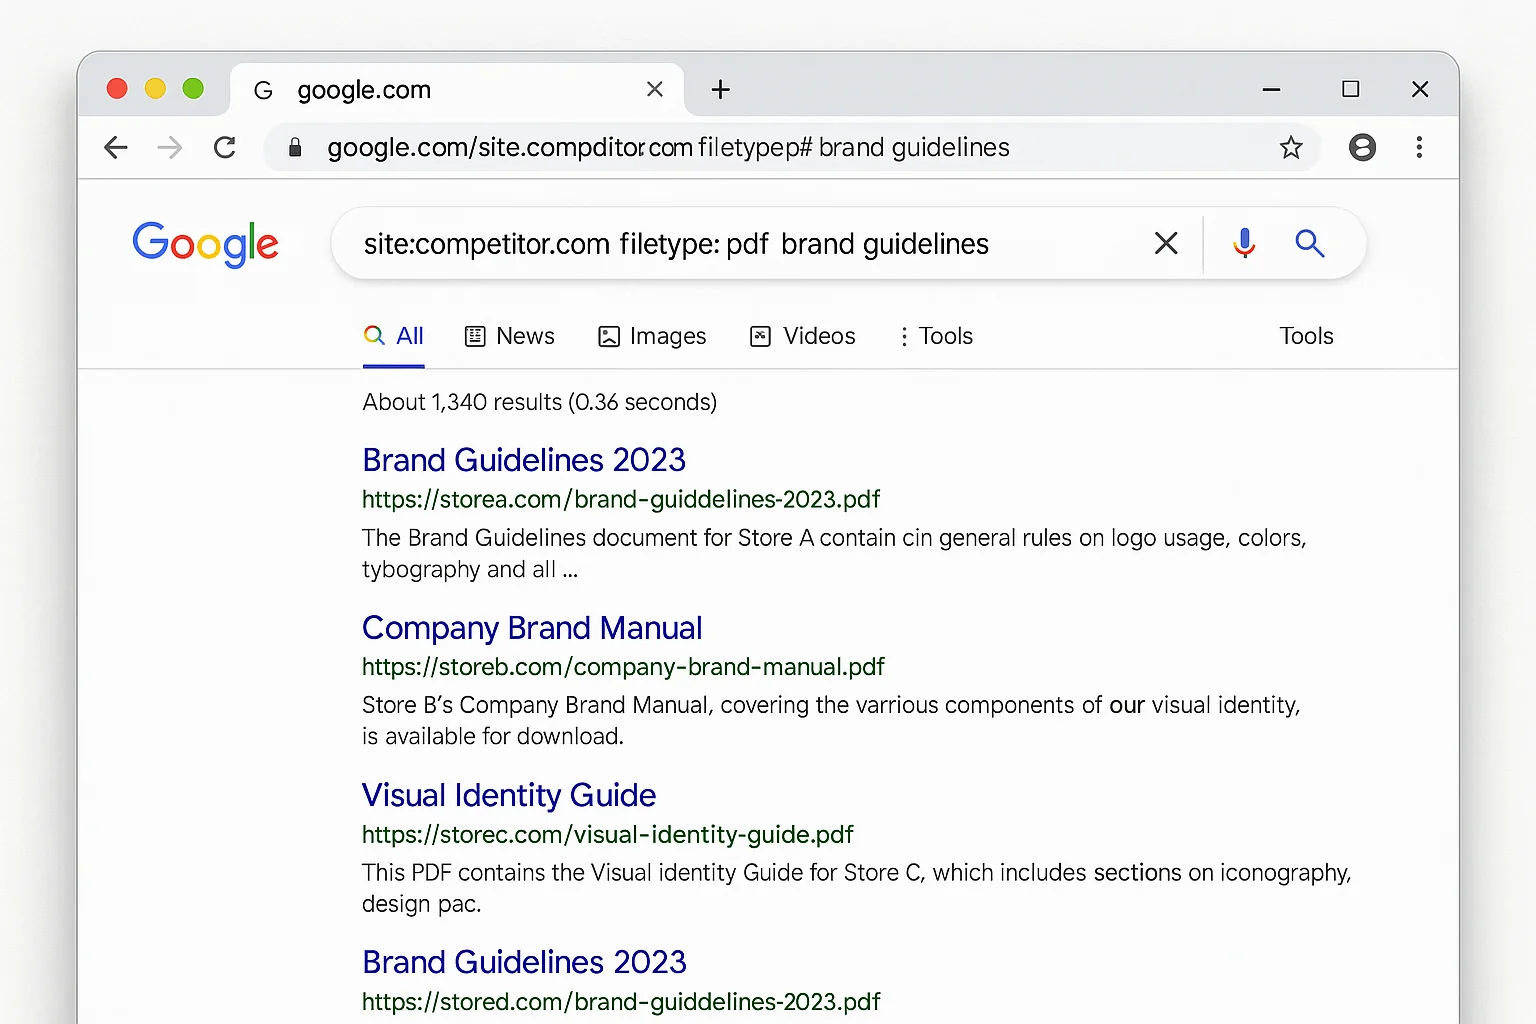Open the Brand Guidelines 2023 result from storea.com
The image size is (1536, 1024).
click(x=524, y=459)
